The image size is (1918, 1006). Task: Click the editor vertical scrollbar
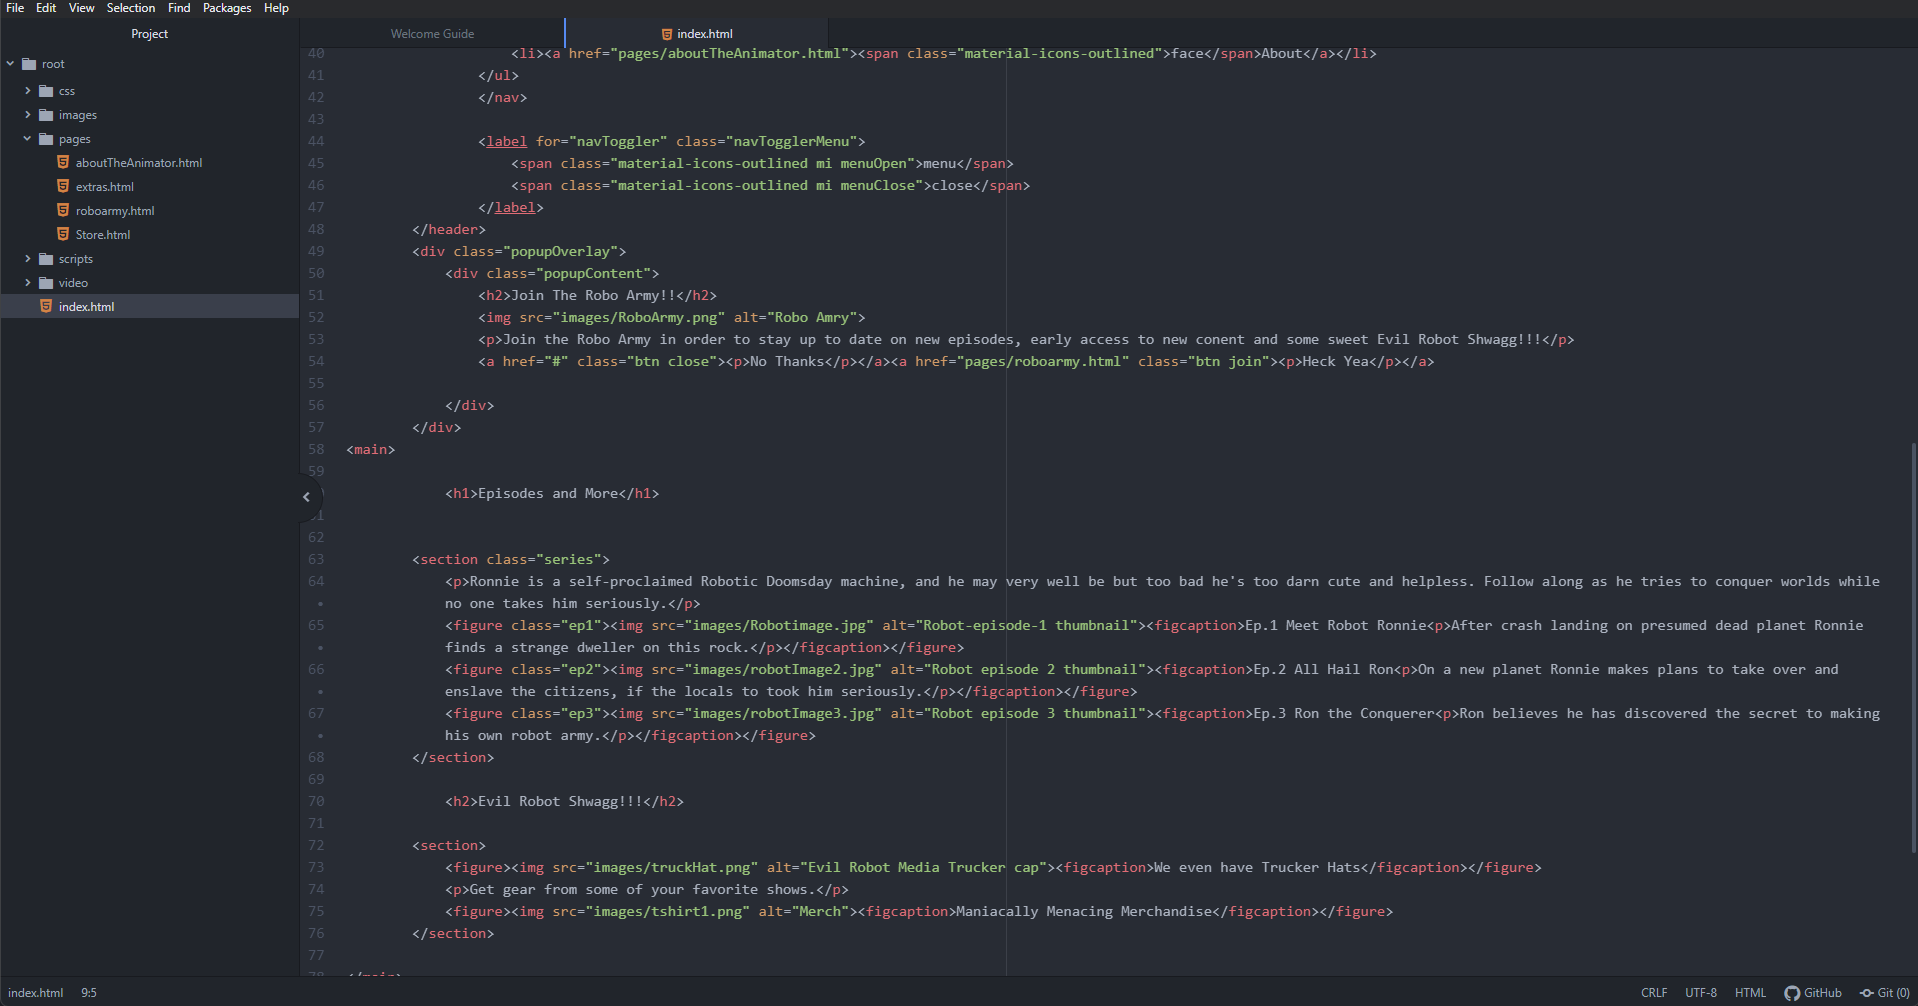pos(1914,647)
